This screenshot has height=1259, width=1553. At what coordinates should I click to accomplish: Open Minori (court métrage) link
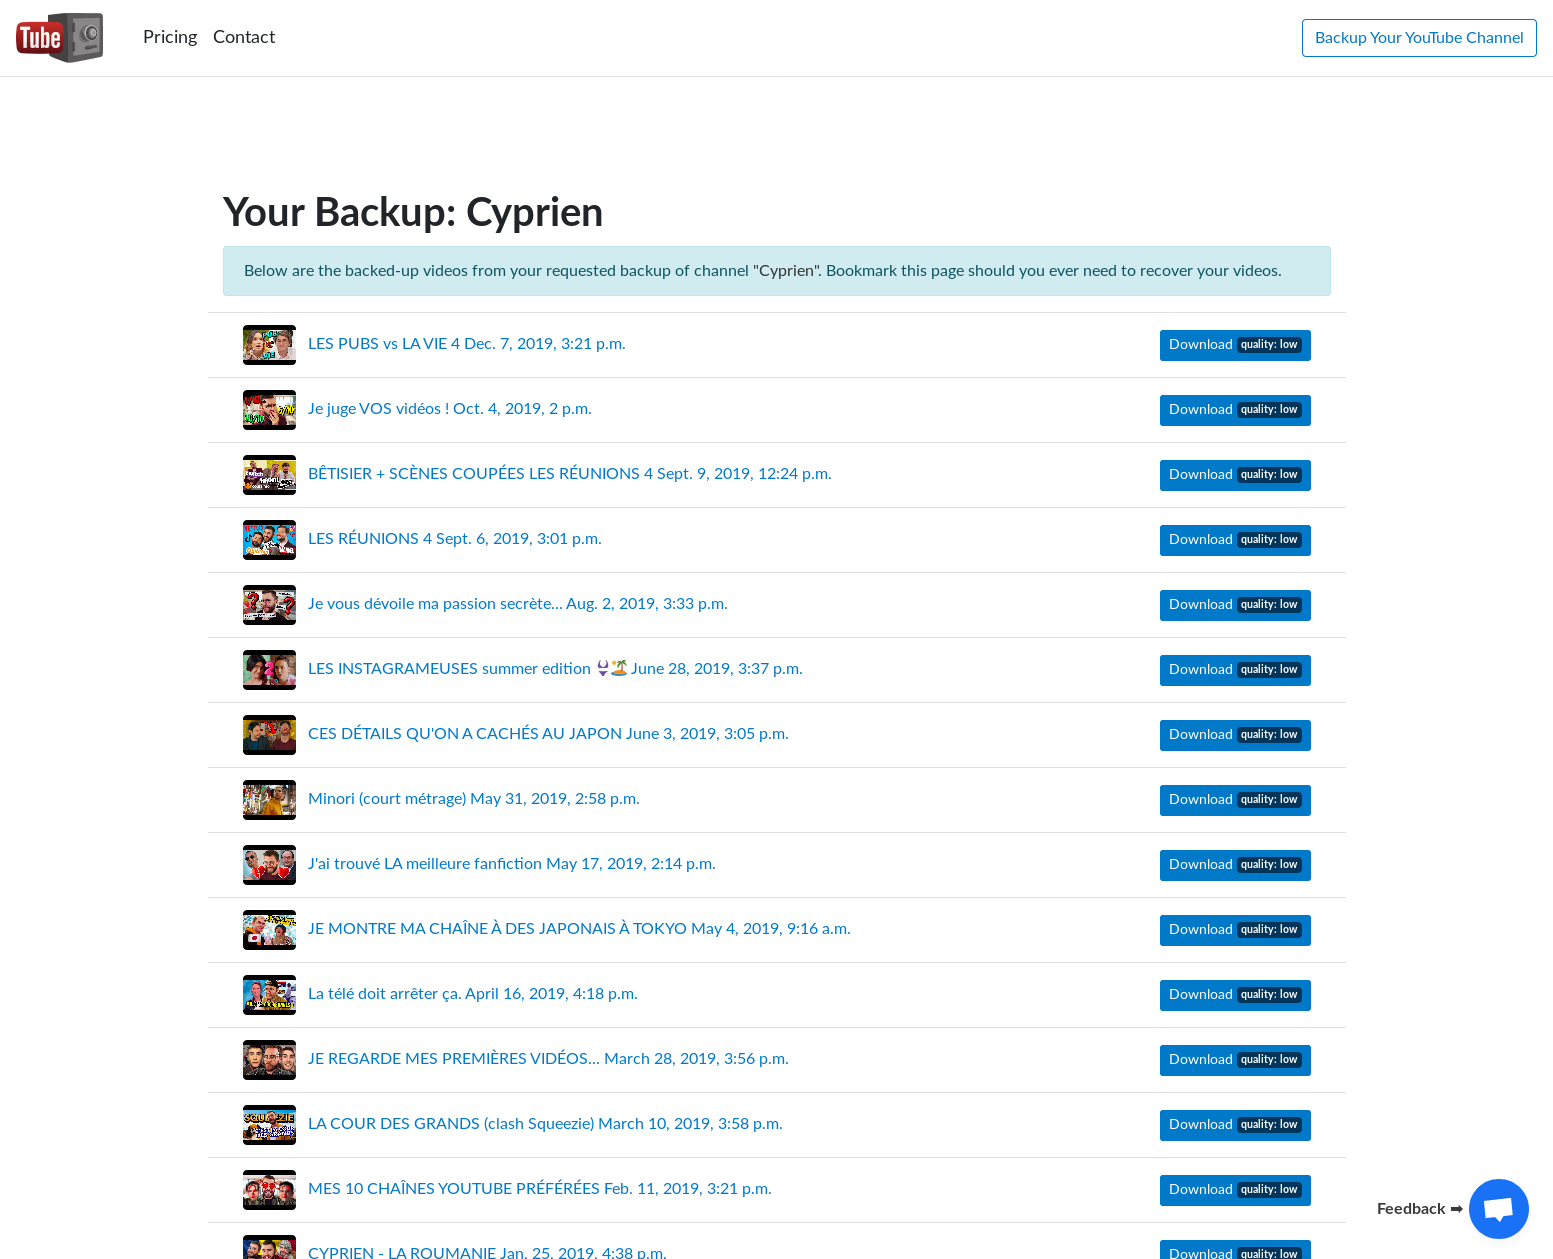474,799
